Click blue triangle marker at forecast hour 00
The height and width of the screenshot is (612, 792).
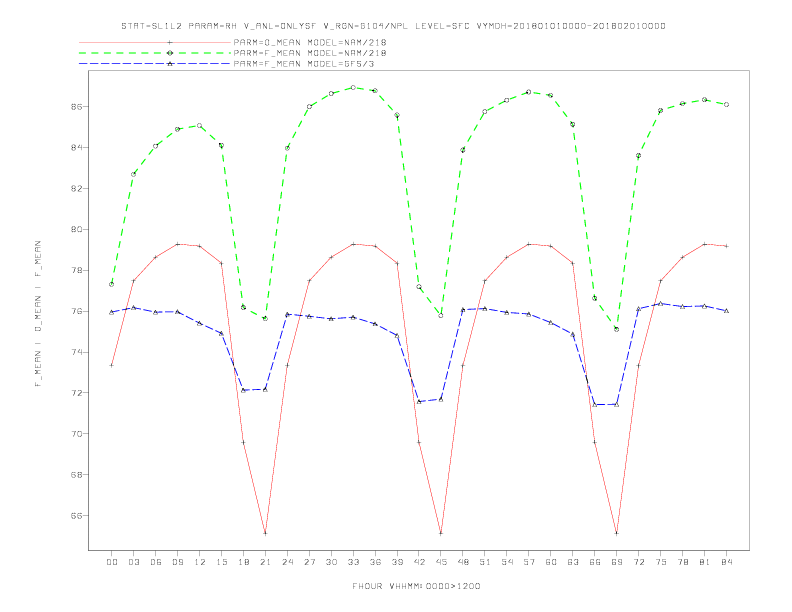(112, 312)
